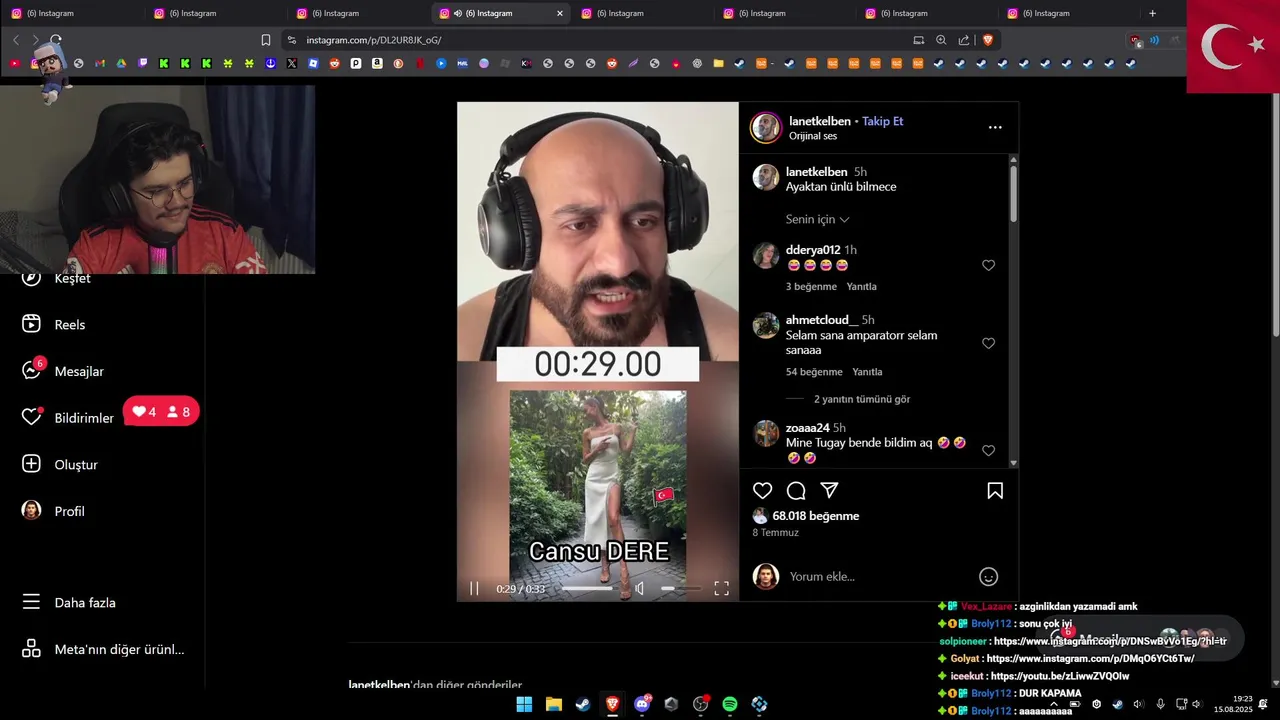
Task: Open Meta'nın diğer ürünleri menu
Action: click(x=102, y=649)
